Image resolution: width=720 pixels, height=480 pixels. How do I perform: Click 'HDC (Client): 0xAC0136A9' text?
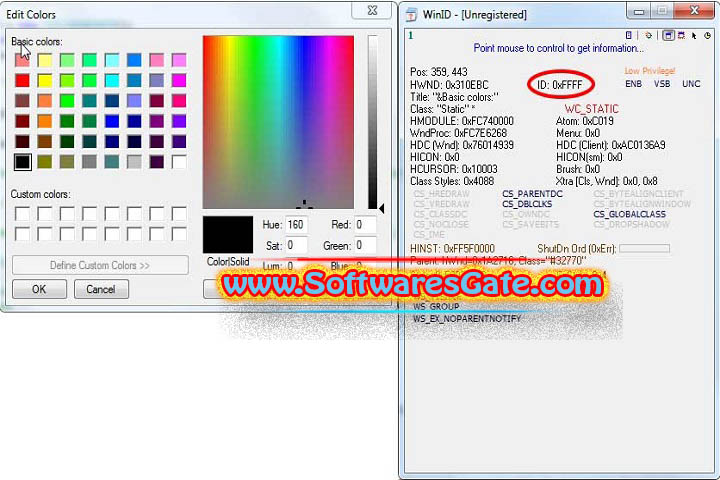click(611, 145)
